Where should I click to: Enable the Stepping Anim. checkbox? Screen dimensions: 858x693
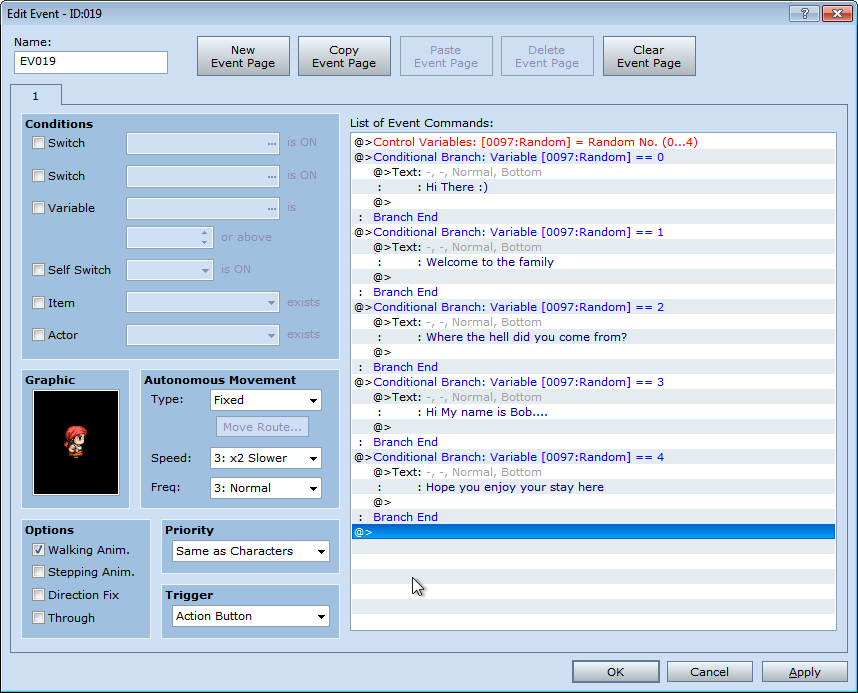(x=39, y=572)
